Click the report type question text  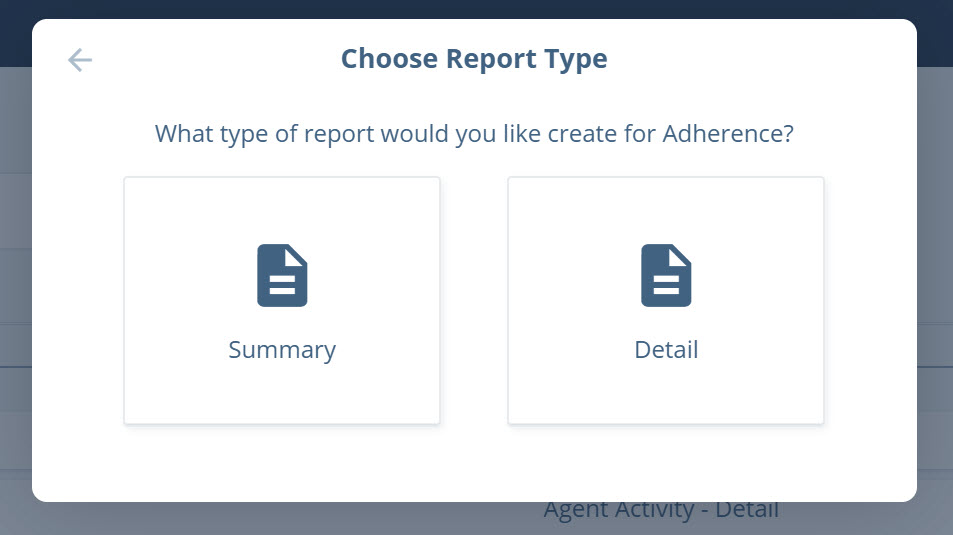(474, 134)
